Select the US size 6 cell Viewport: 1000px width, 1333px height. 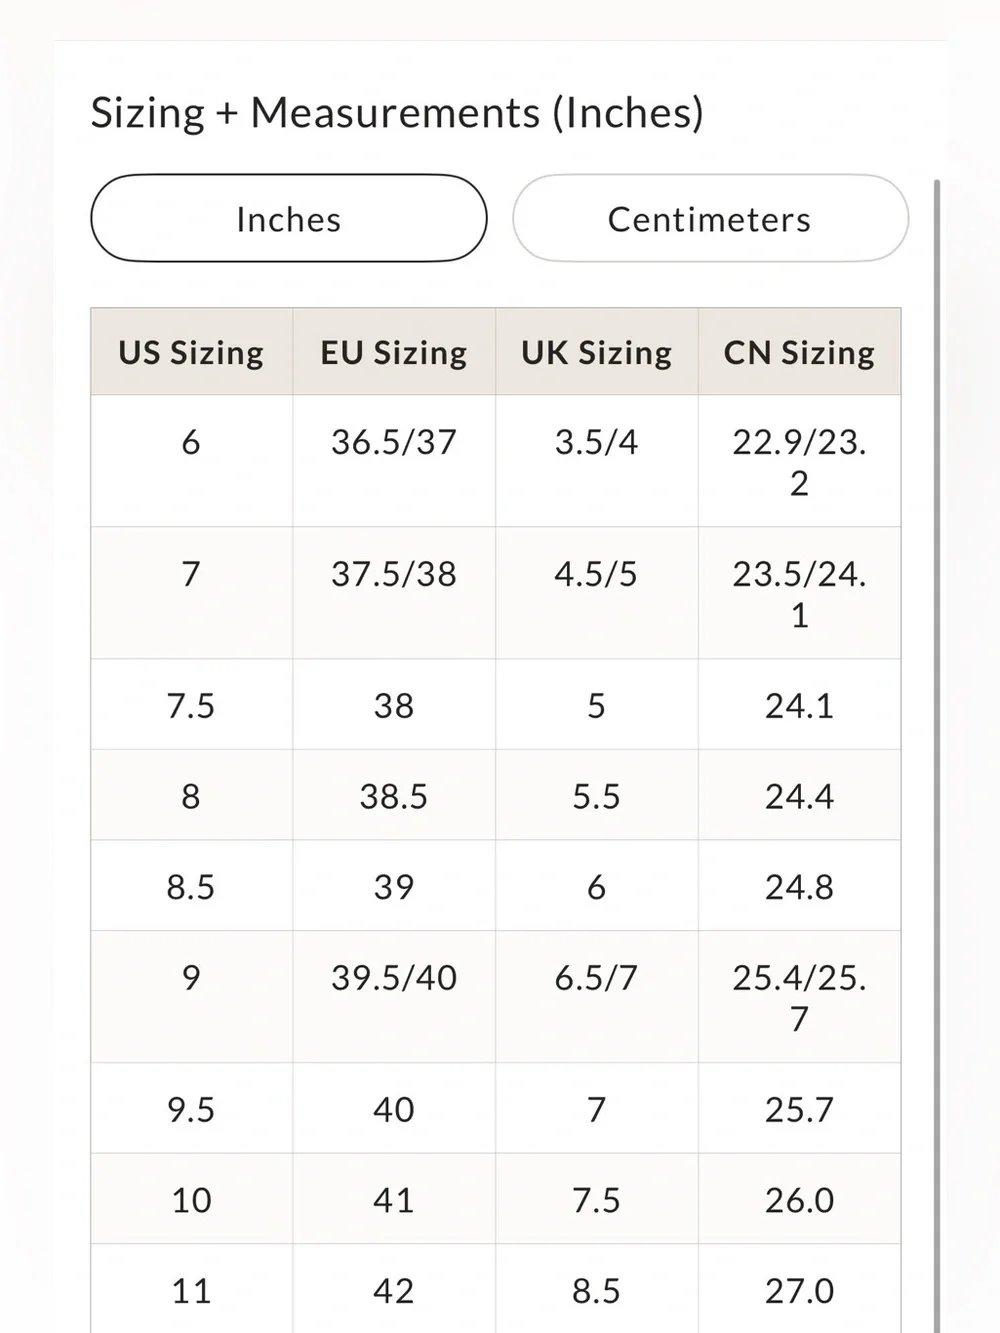click(x=191, y=461)
